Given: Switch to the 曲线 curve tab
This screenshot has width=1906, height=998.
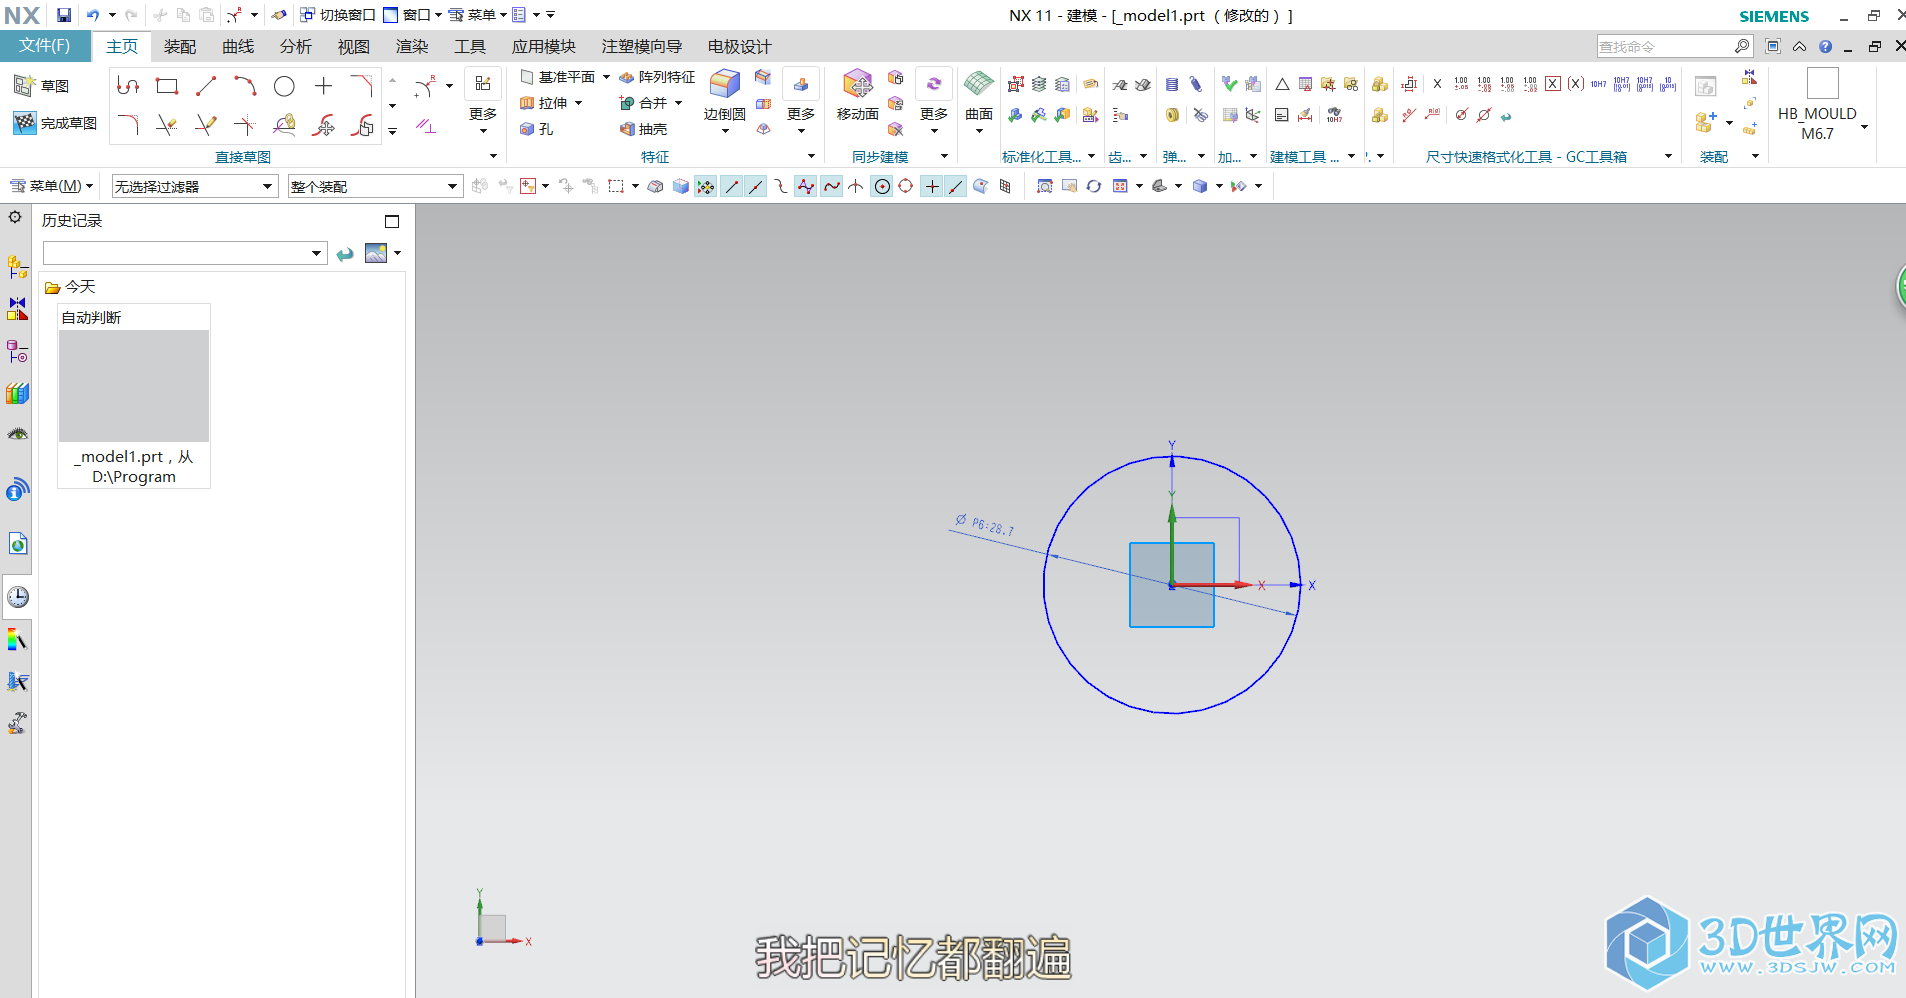Looking at the screenshot, I should pos(238,47).
